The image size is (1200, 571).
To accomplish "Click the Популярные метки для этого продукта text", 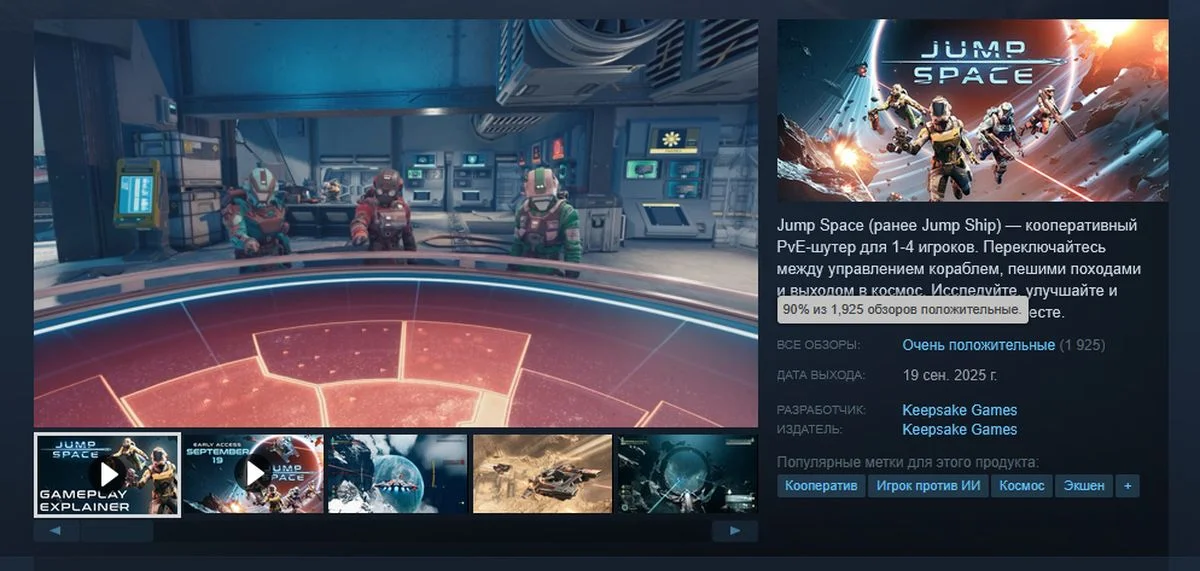I will click(908, 462).
